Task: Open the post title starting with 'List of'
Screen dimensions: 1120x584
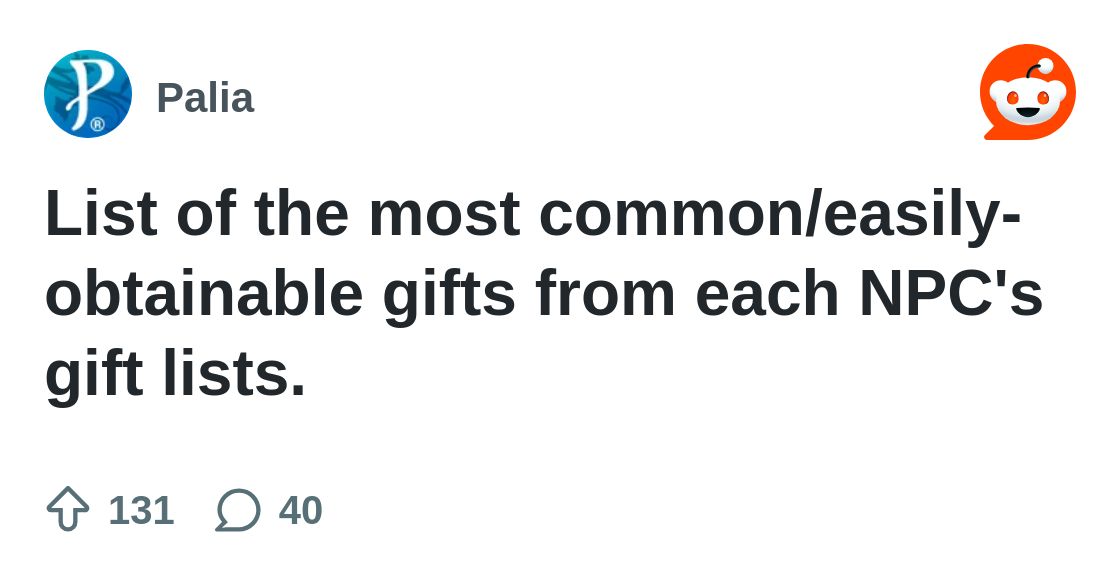Action: pyautogui.click(x=544, y=293)
